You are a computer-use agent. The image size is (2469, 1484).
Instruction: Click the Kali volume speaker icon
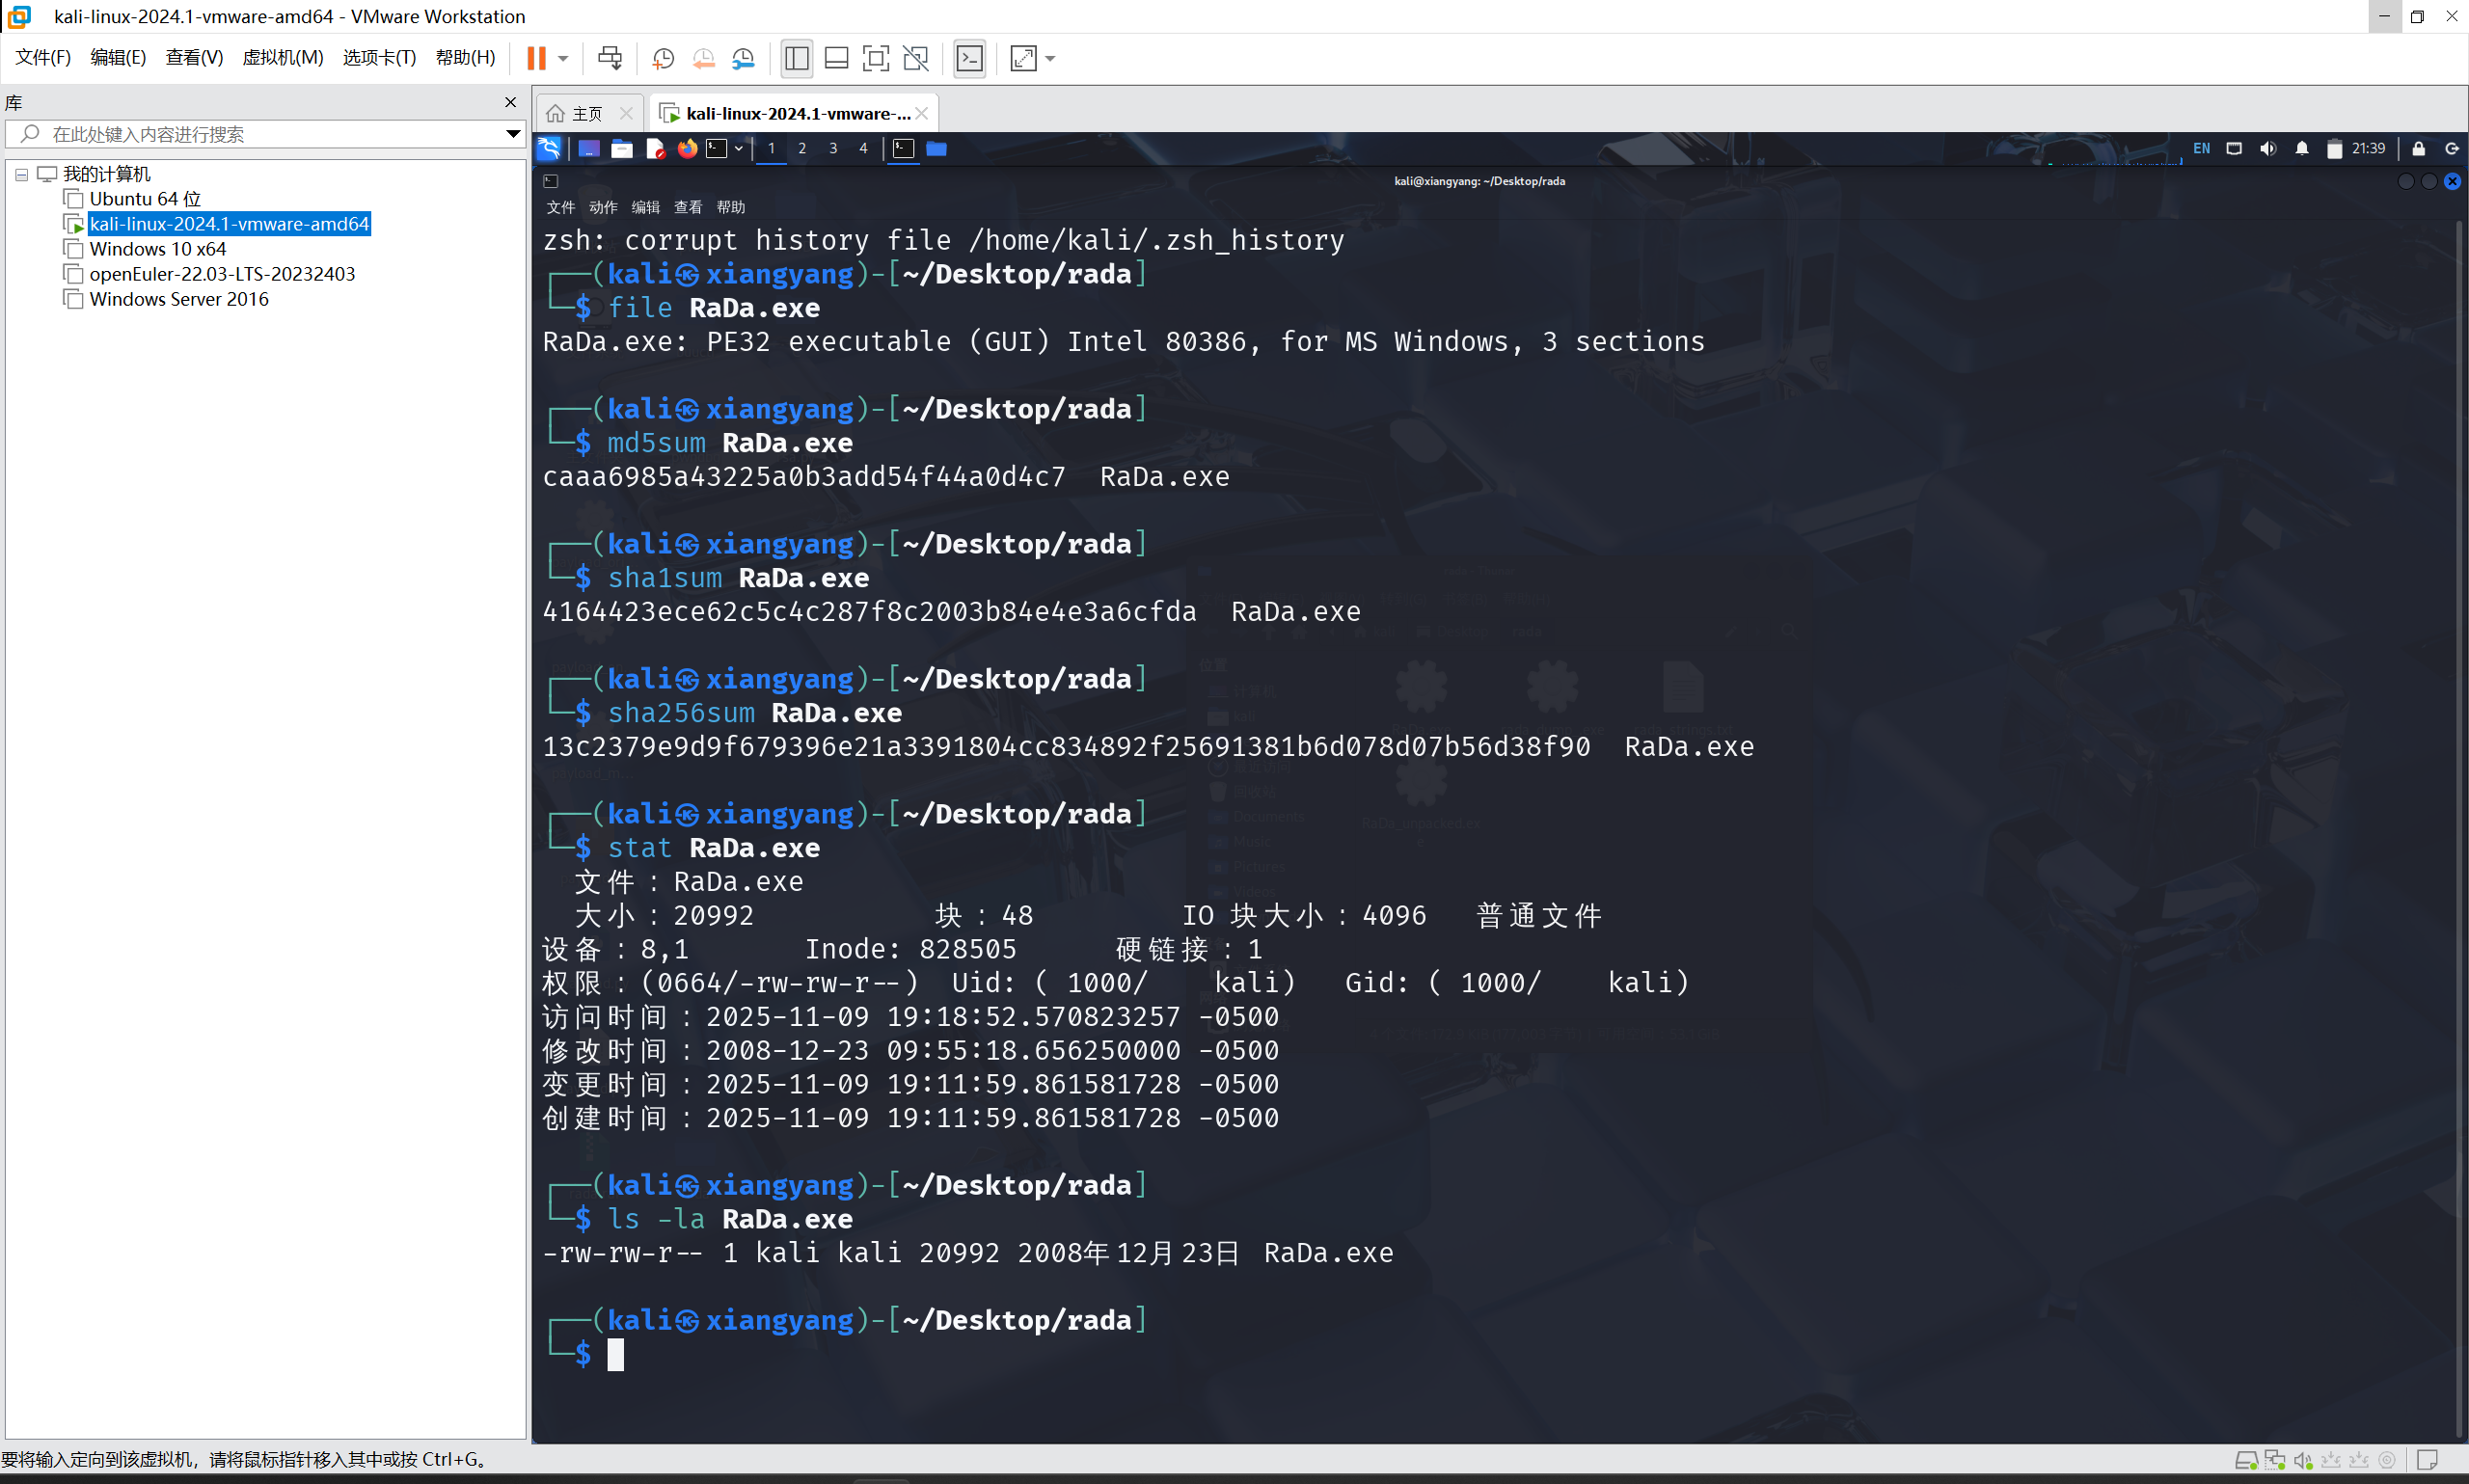tap(2267, 149)
